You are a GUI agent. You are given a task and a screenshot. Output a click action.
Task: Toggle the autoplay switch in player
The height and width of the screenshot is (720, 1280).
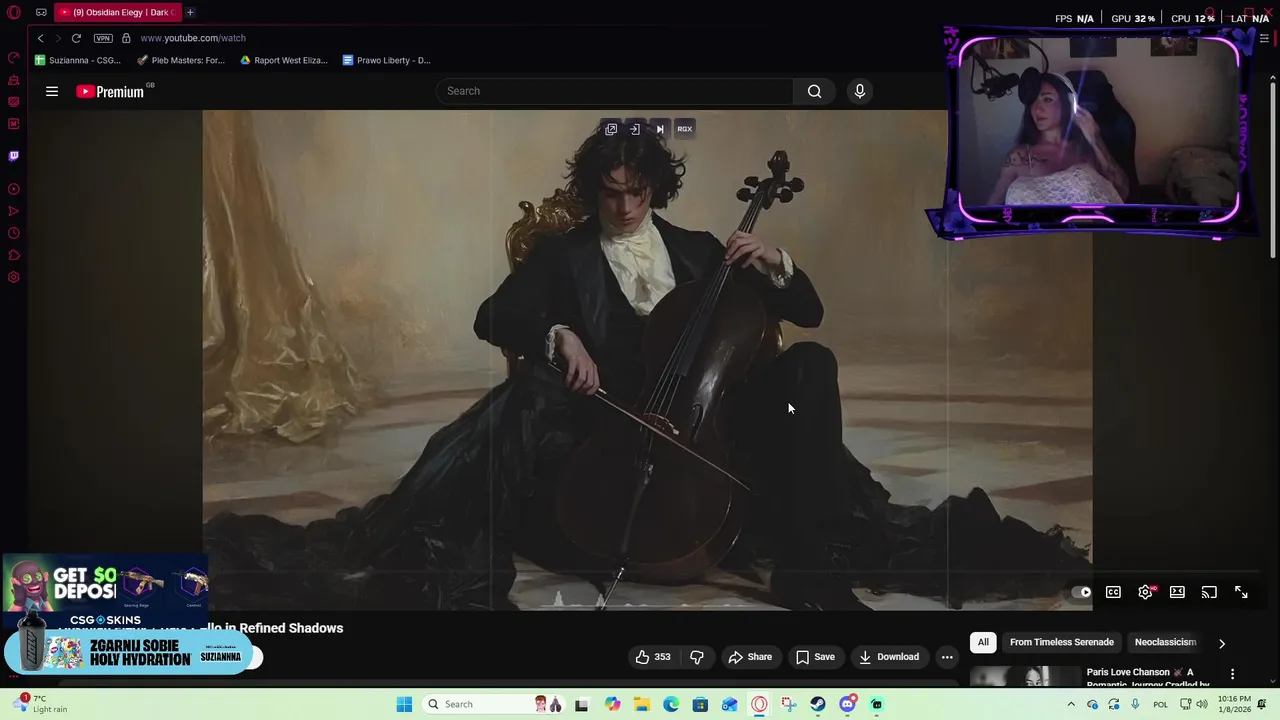click(x=1081, y=592)
